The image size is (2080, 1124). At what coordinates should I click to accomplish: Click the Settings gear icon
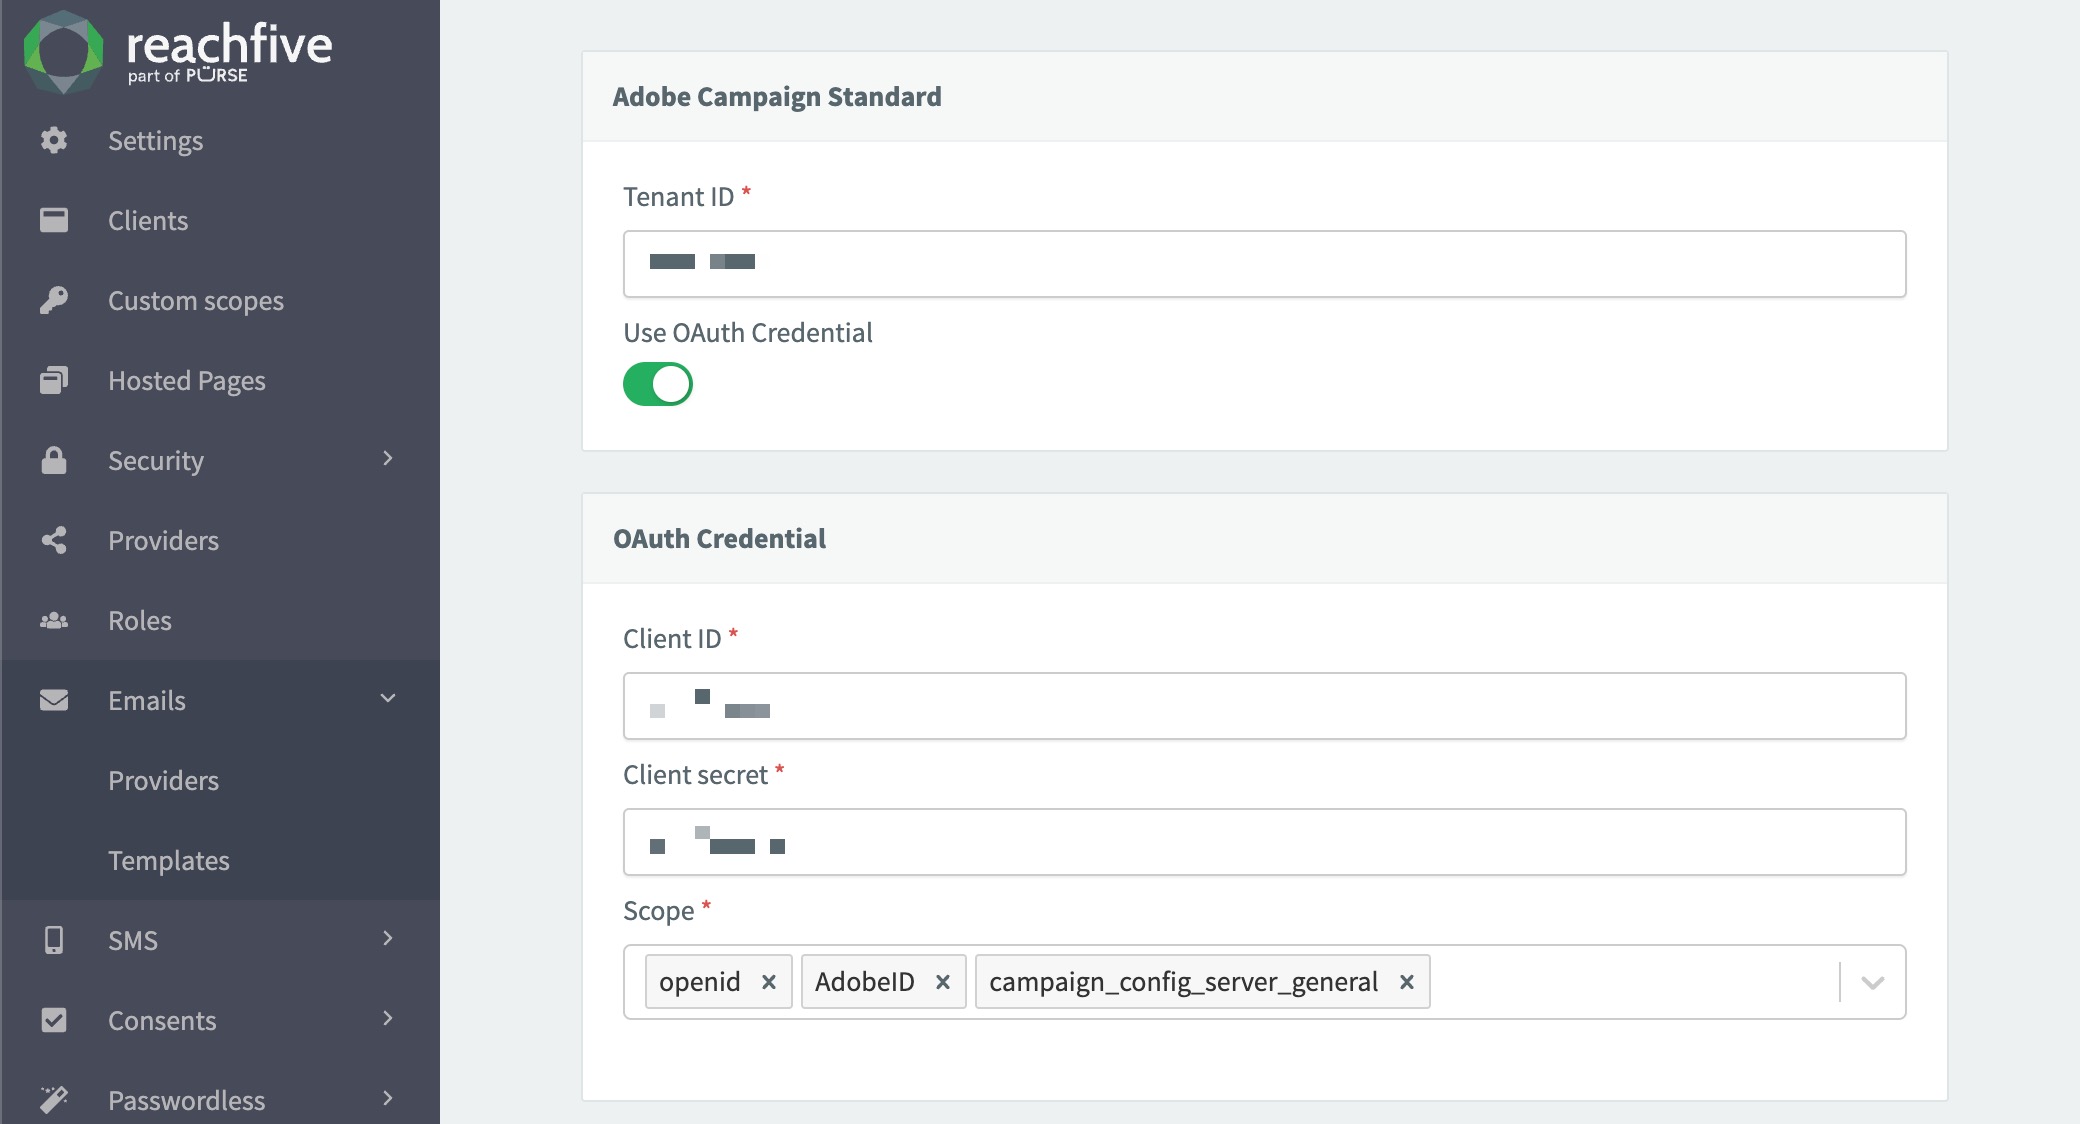tap(54, 140)
